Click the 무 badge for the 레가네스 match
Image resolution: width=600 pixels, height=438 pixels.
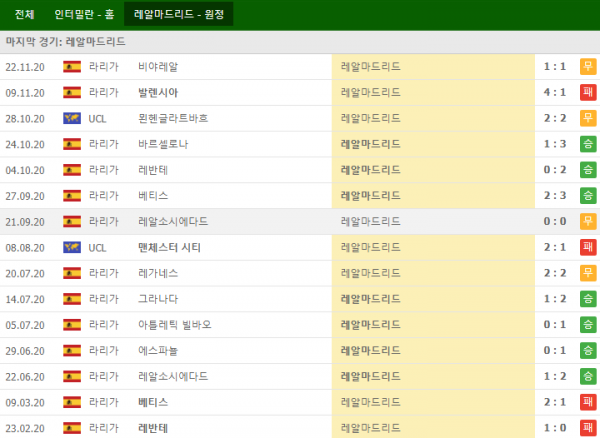click(x=588, y=273)
